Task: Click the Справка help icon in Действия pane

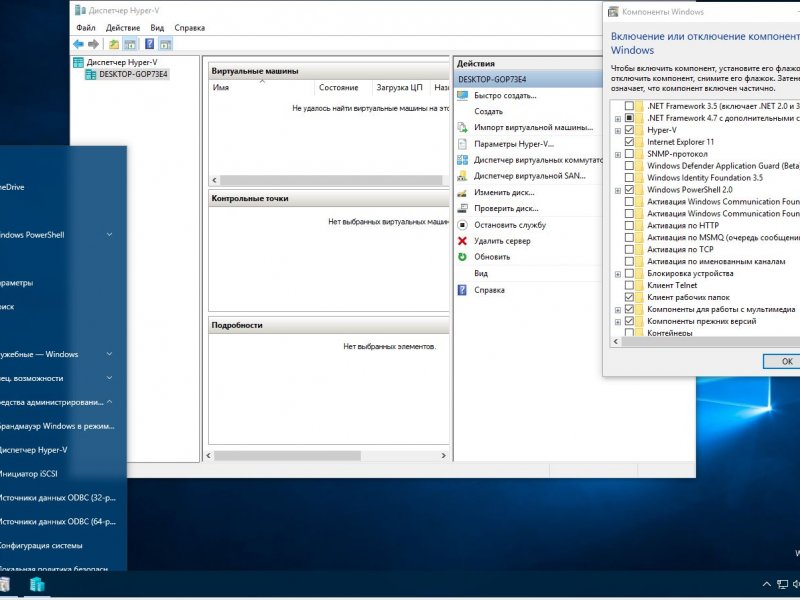Action: click(x=462, y=290)
